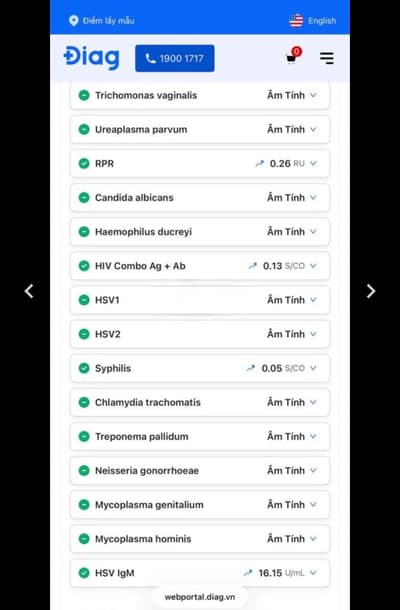Image resolution: width=400 pixels, height=610 pixels.
Task: Expand the HIV Combo Ag + Ab result
Action: pyautogui.click(x=313, y=266)
